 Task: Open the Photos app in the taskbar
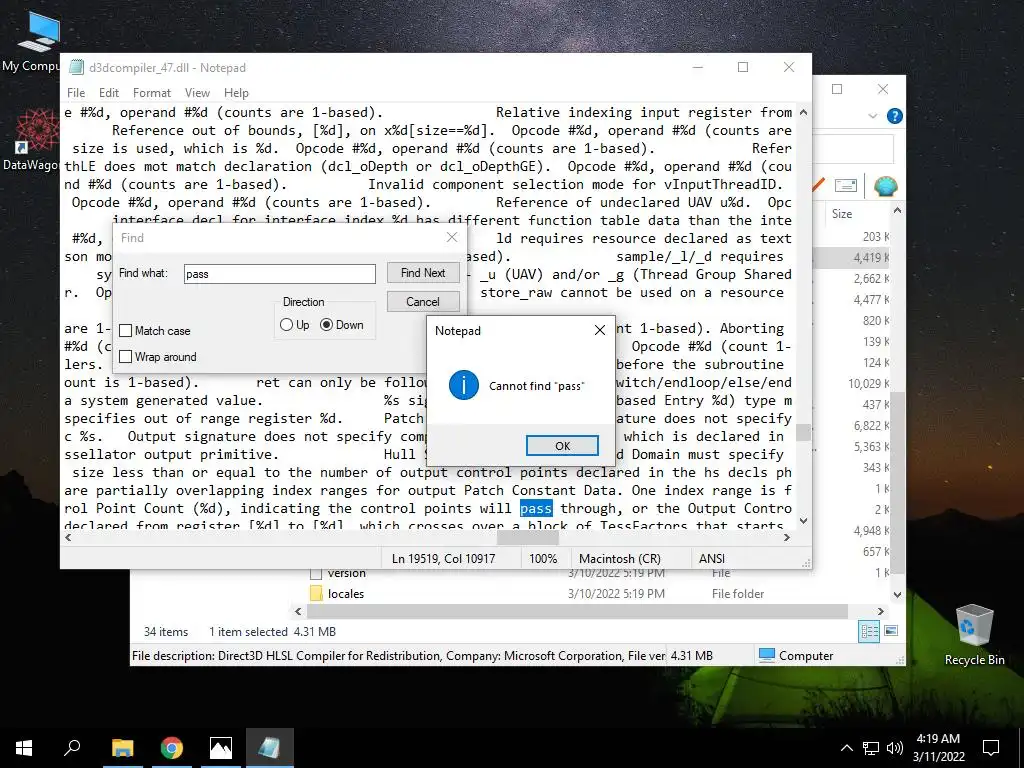[x=221, y=748]
